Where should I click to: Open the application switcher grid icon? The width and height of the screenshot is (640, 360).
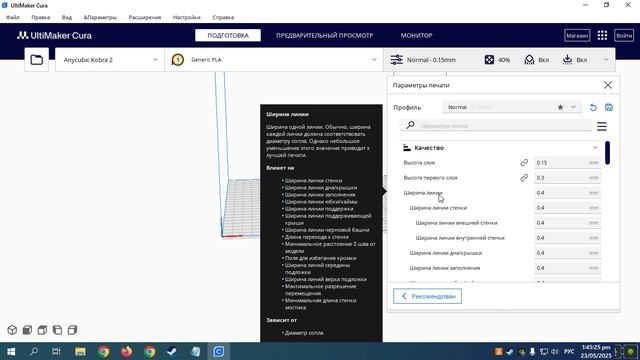602,36
